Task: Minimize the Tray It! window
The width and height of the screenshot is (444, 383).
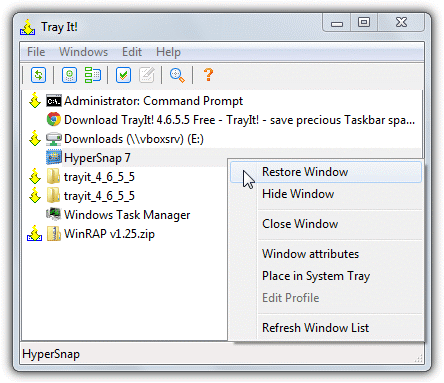Action: click(x=337, y=23)
